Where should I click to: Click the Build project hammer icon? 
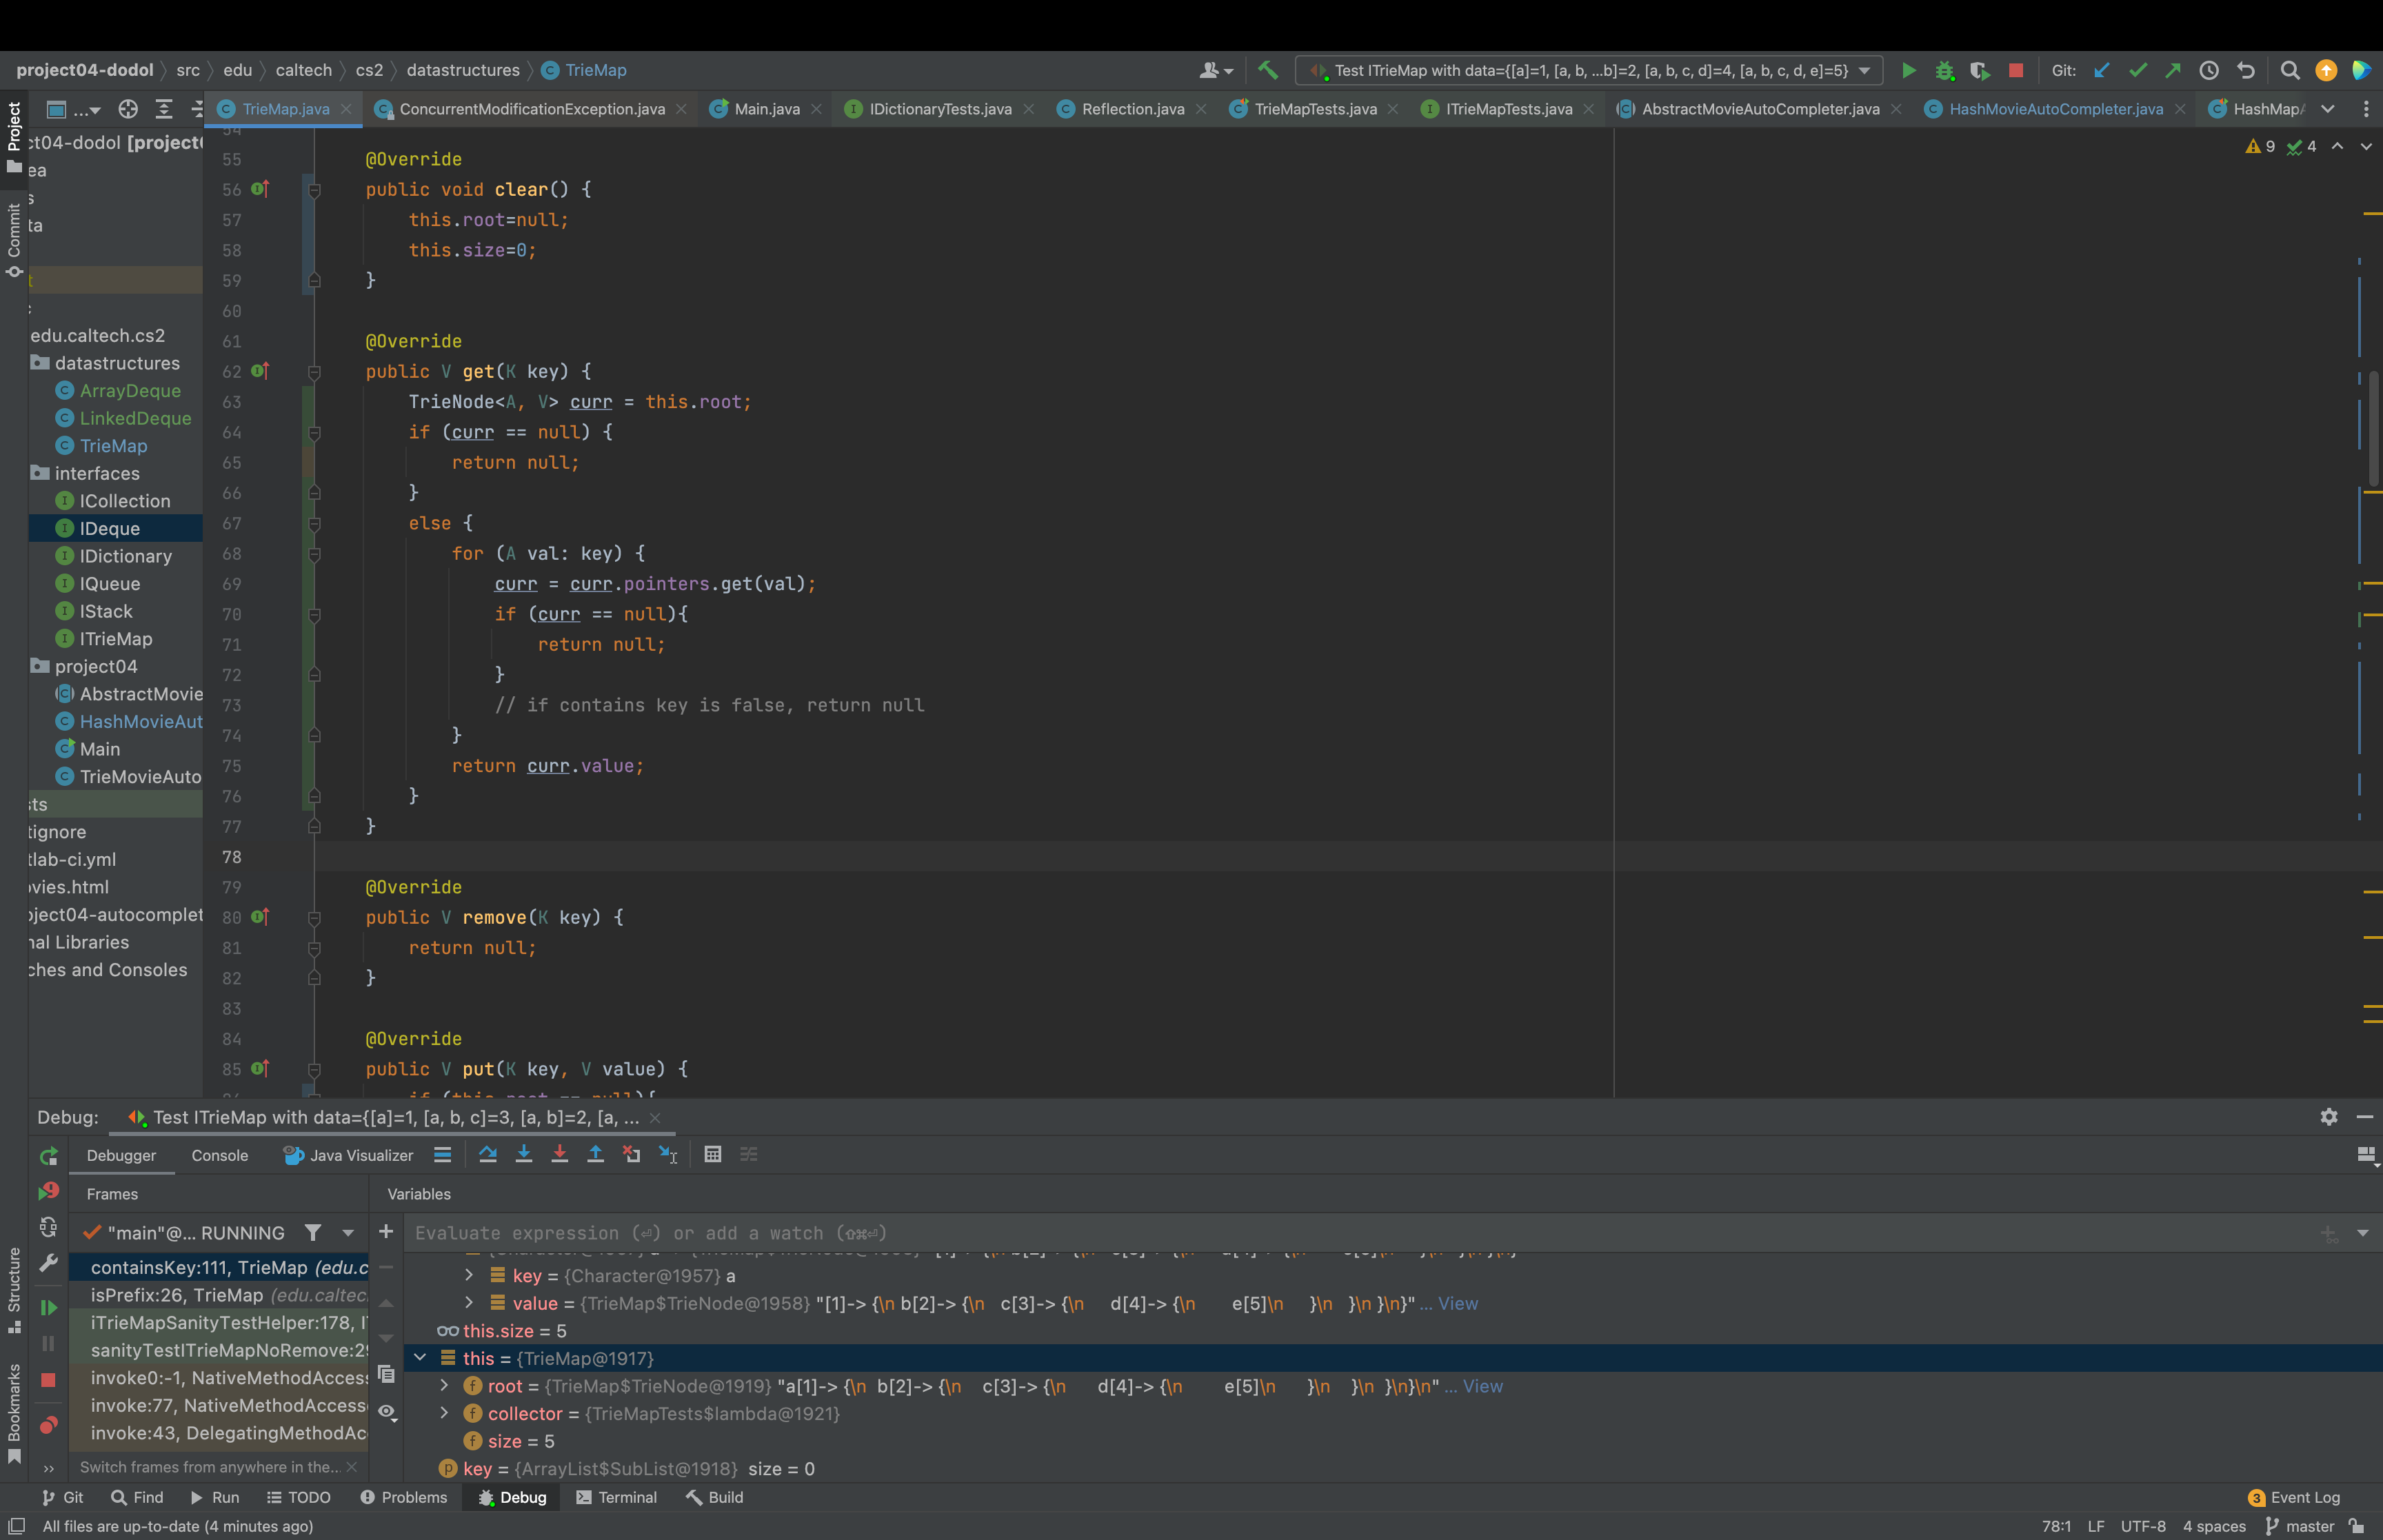(1268, 70)
